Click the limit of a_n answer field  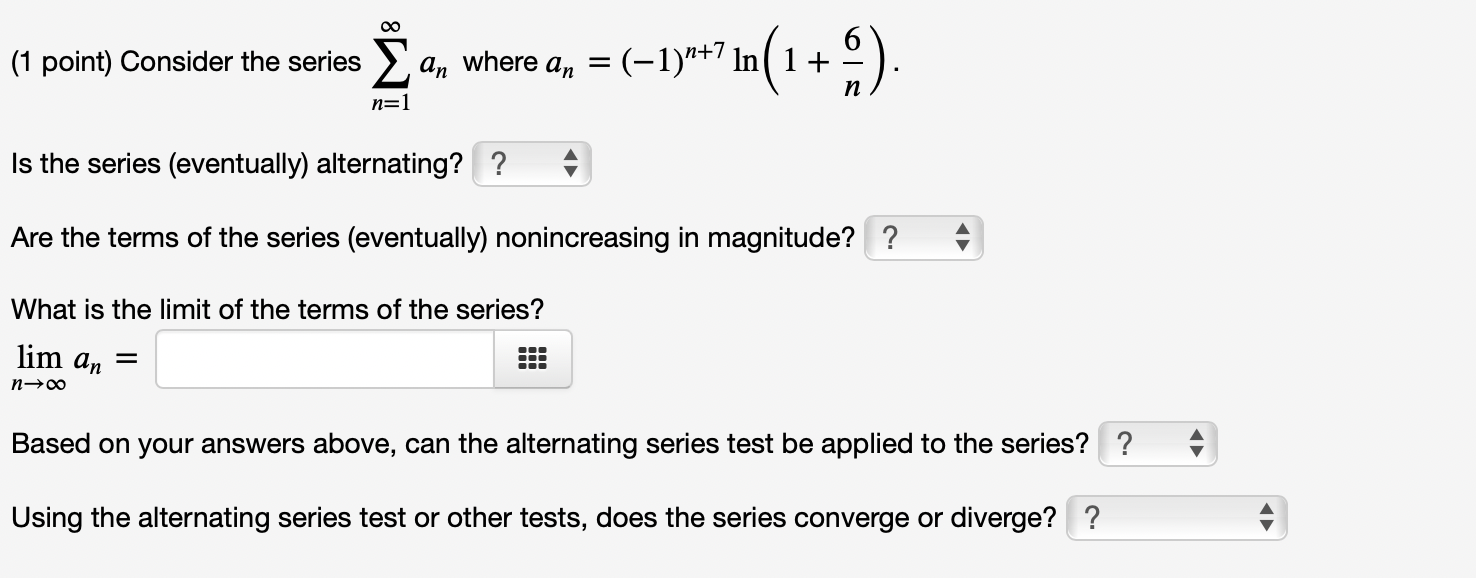(x=325, y=359)
